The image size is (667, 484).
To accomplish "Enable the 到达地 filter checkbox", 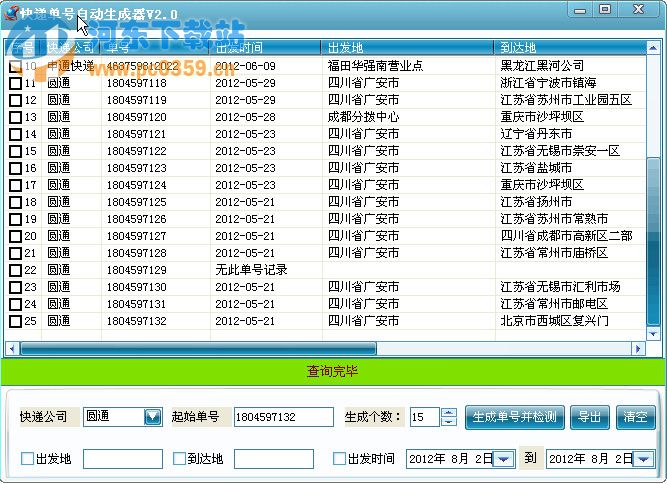I will click(x=179, y=458).
